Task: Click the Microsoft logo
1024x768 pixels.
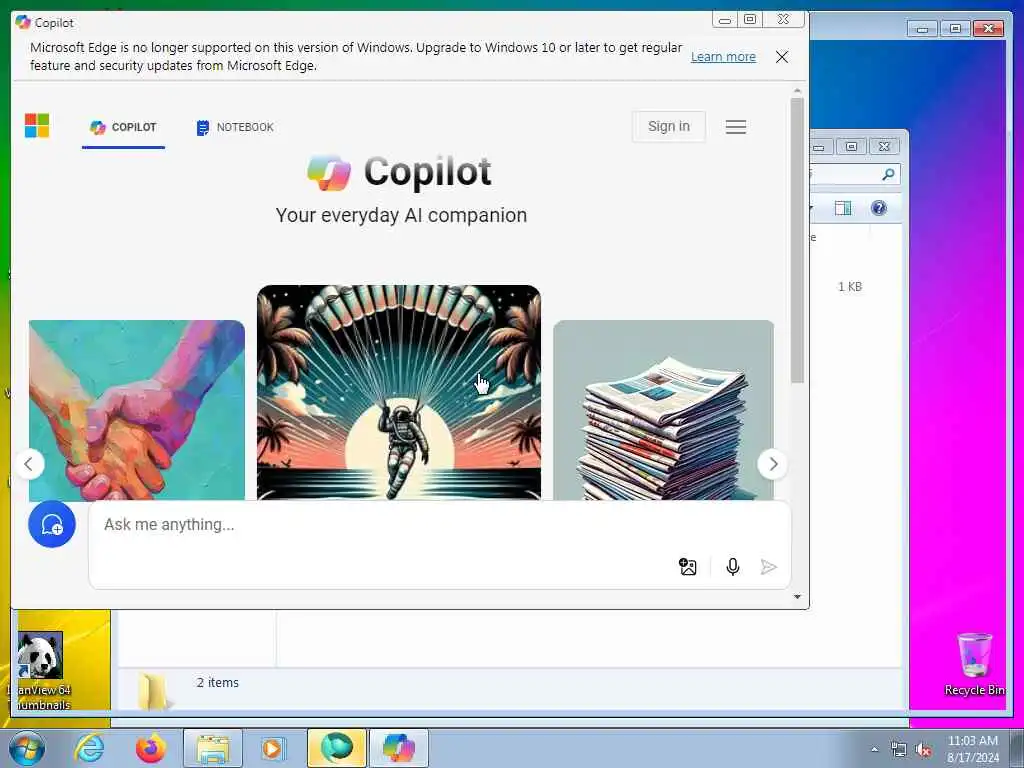Action: [37, 125]
